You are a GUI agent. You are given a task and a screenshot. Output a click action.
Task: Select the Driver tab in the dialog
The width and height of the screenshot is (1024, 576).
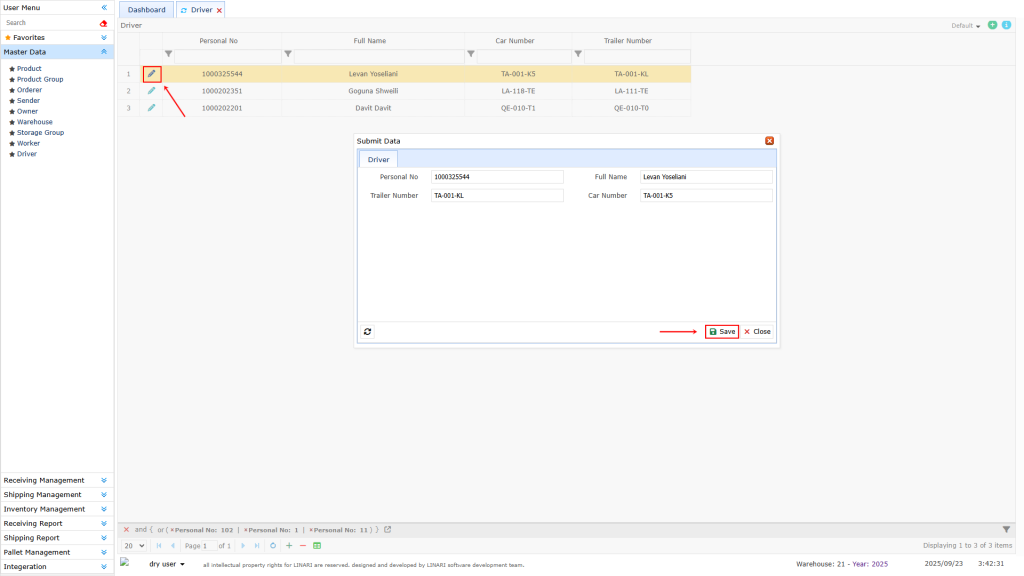pos(378,159)
